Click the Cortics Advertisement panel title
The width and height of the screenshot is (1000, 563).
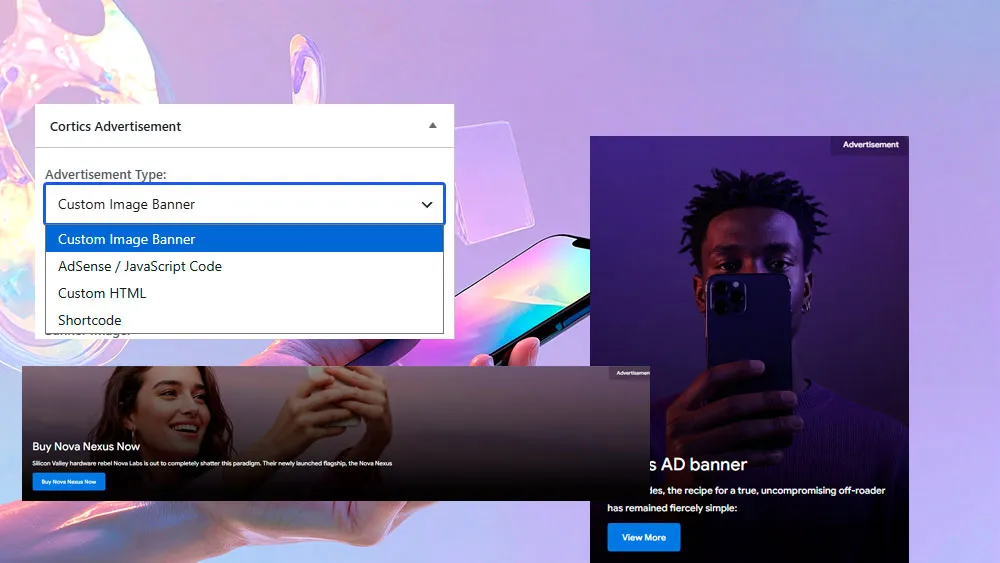(115, 126)
